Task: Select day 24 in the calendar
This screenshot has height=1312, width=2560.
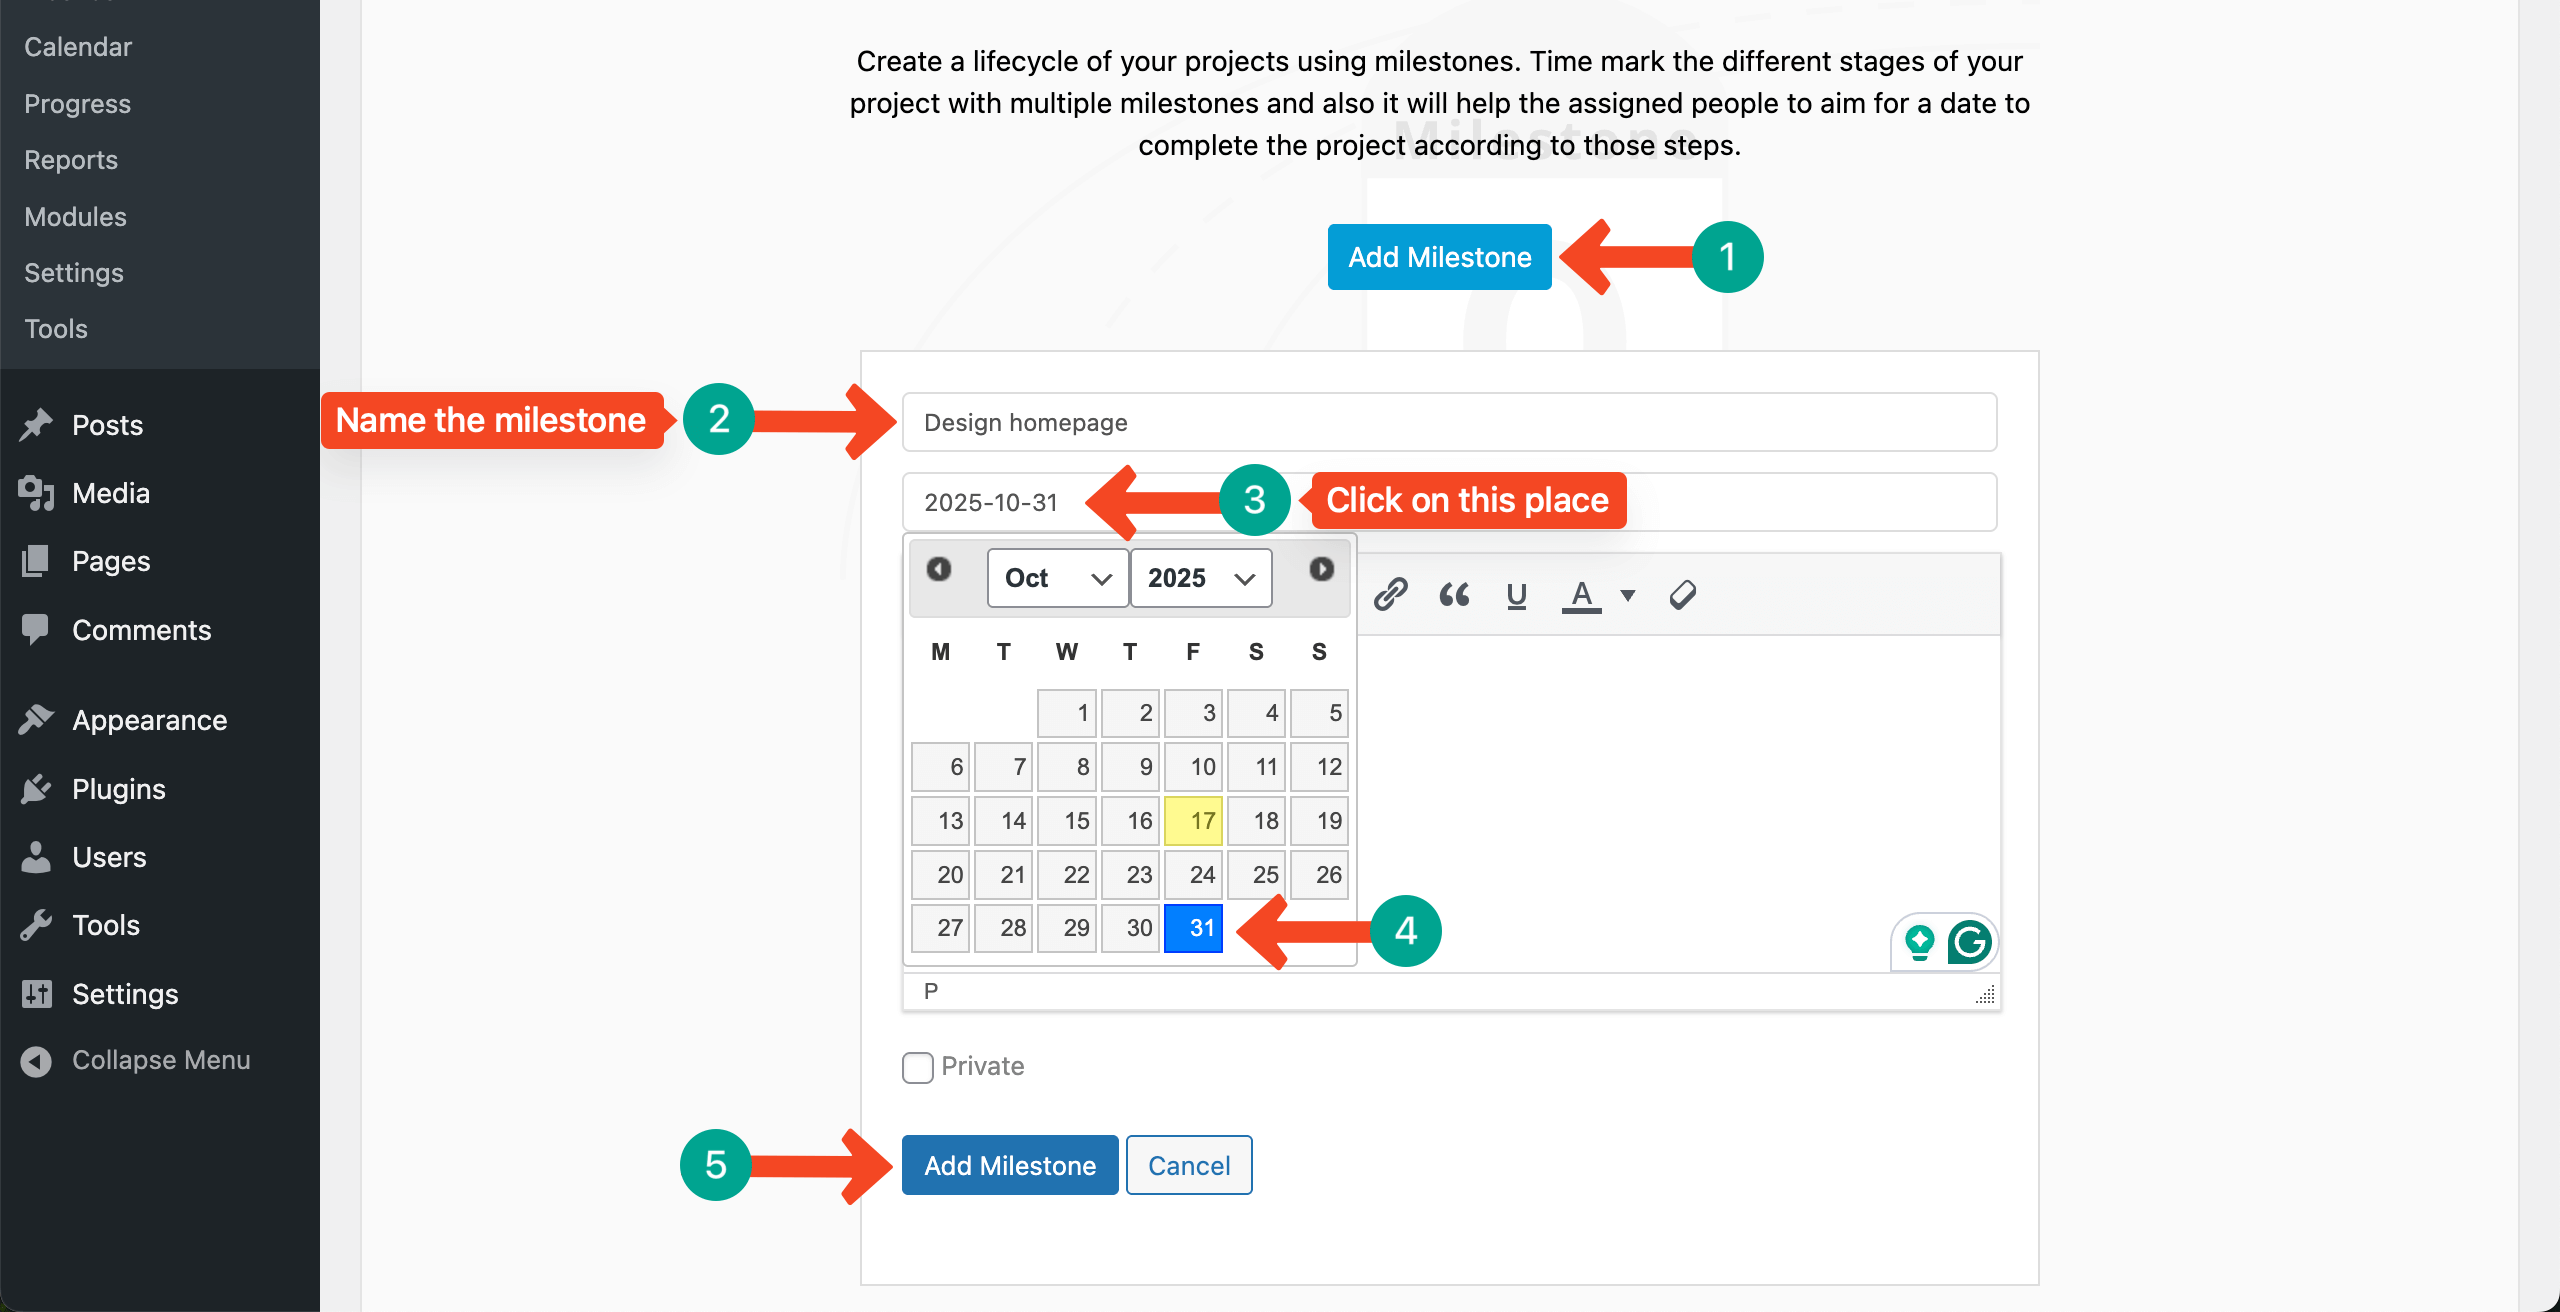Action: (1193, 875)
